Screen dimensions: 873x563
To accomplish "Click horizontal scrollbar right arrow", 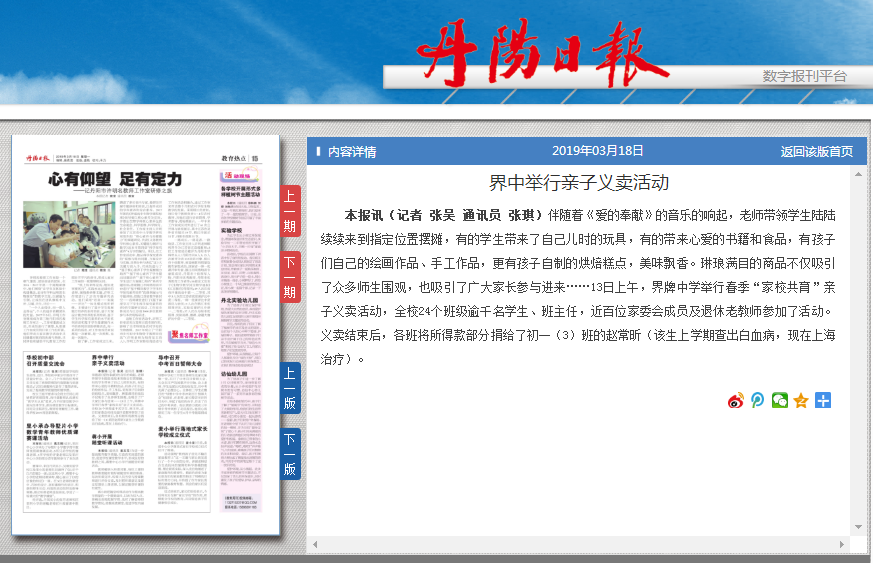I will coord(842,545).
